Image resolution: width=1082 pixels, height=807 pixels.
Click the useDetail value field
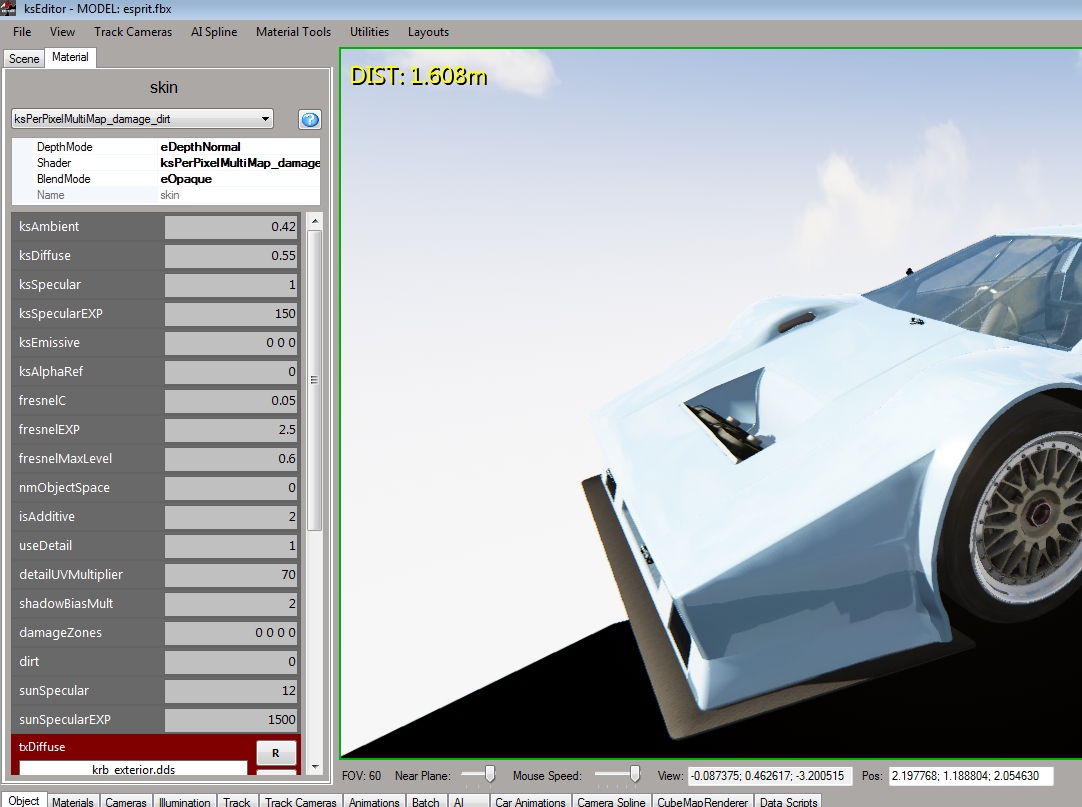pos(231,545)
